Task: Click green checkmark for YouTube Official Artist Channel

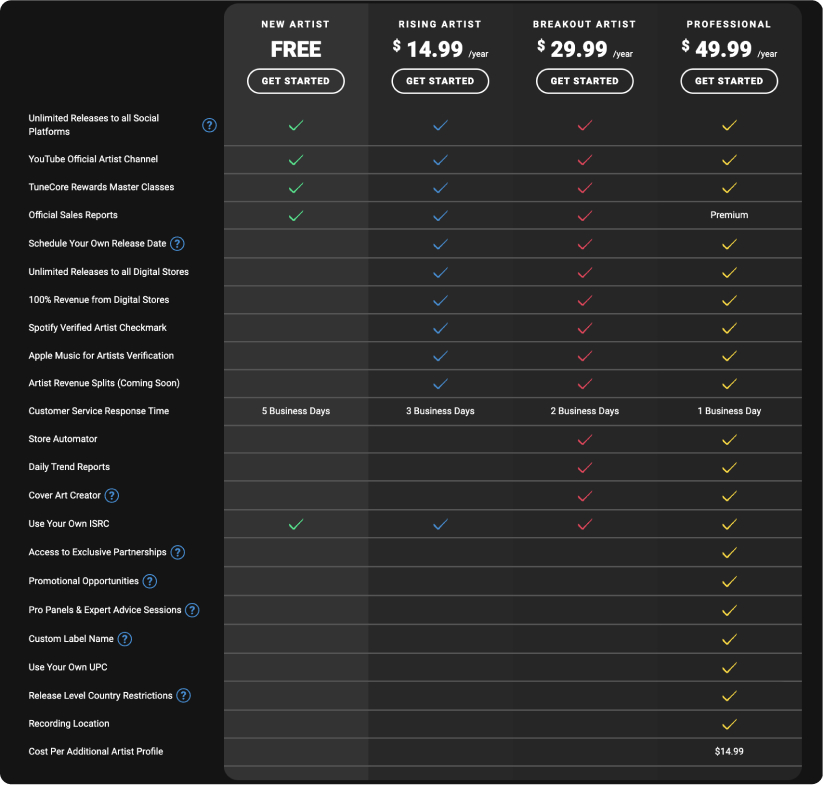Action: point(296,160)
